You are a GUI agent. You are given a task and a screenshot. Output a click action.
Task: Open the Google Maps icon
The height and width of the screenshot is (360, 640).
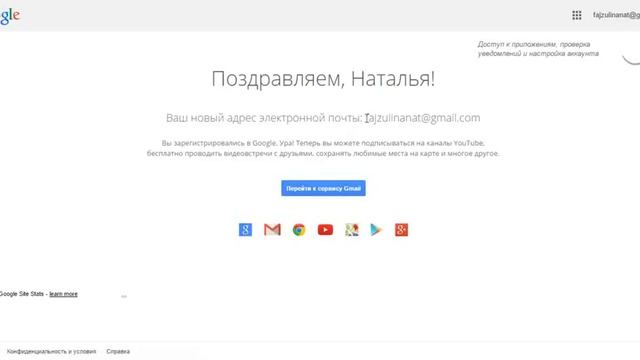tap(351, 230)
